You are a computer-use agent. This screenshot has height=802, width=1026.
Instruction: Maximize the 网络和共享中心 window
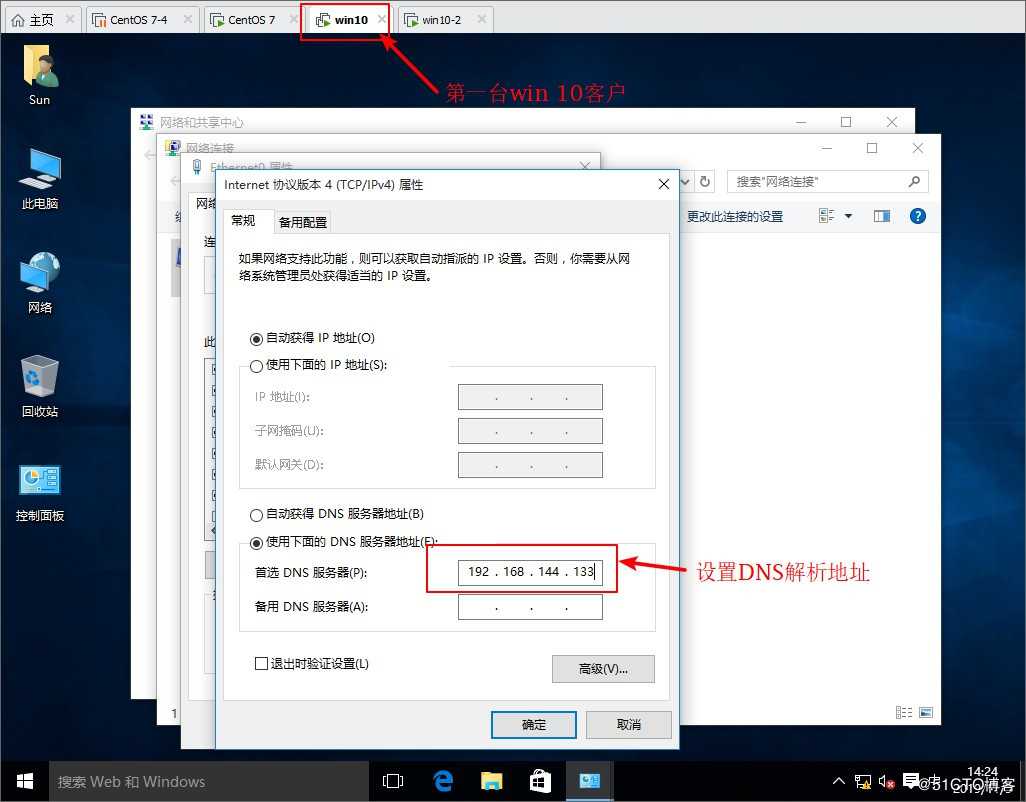click(846, 122)
